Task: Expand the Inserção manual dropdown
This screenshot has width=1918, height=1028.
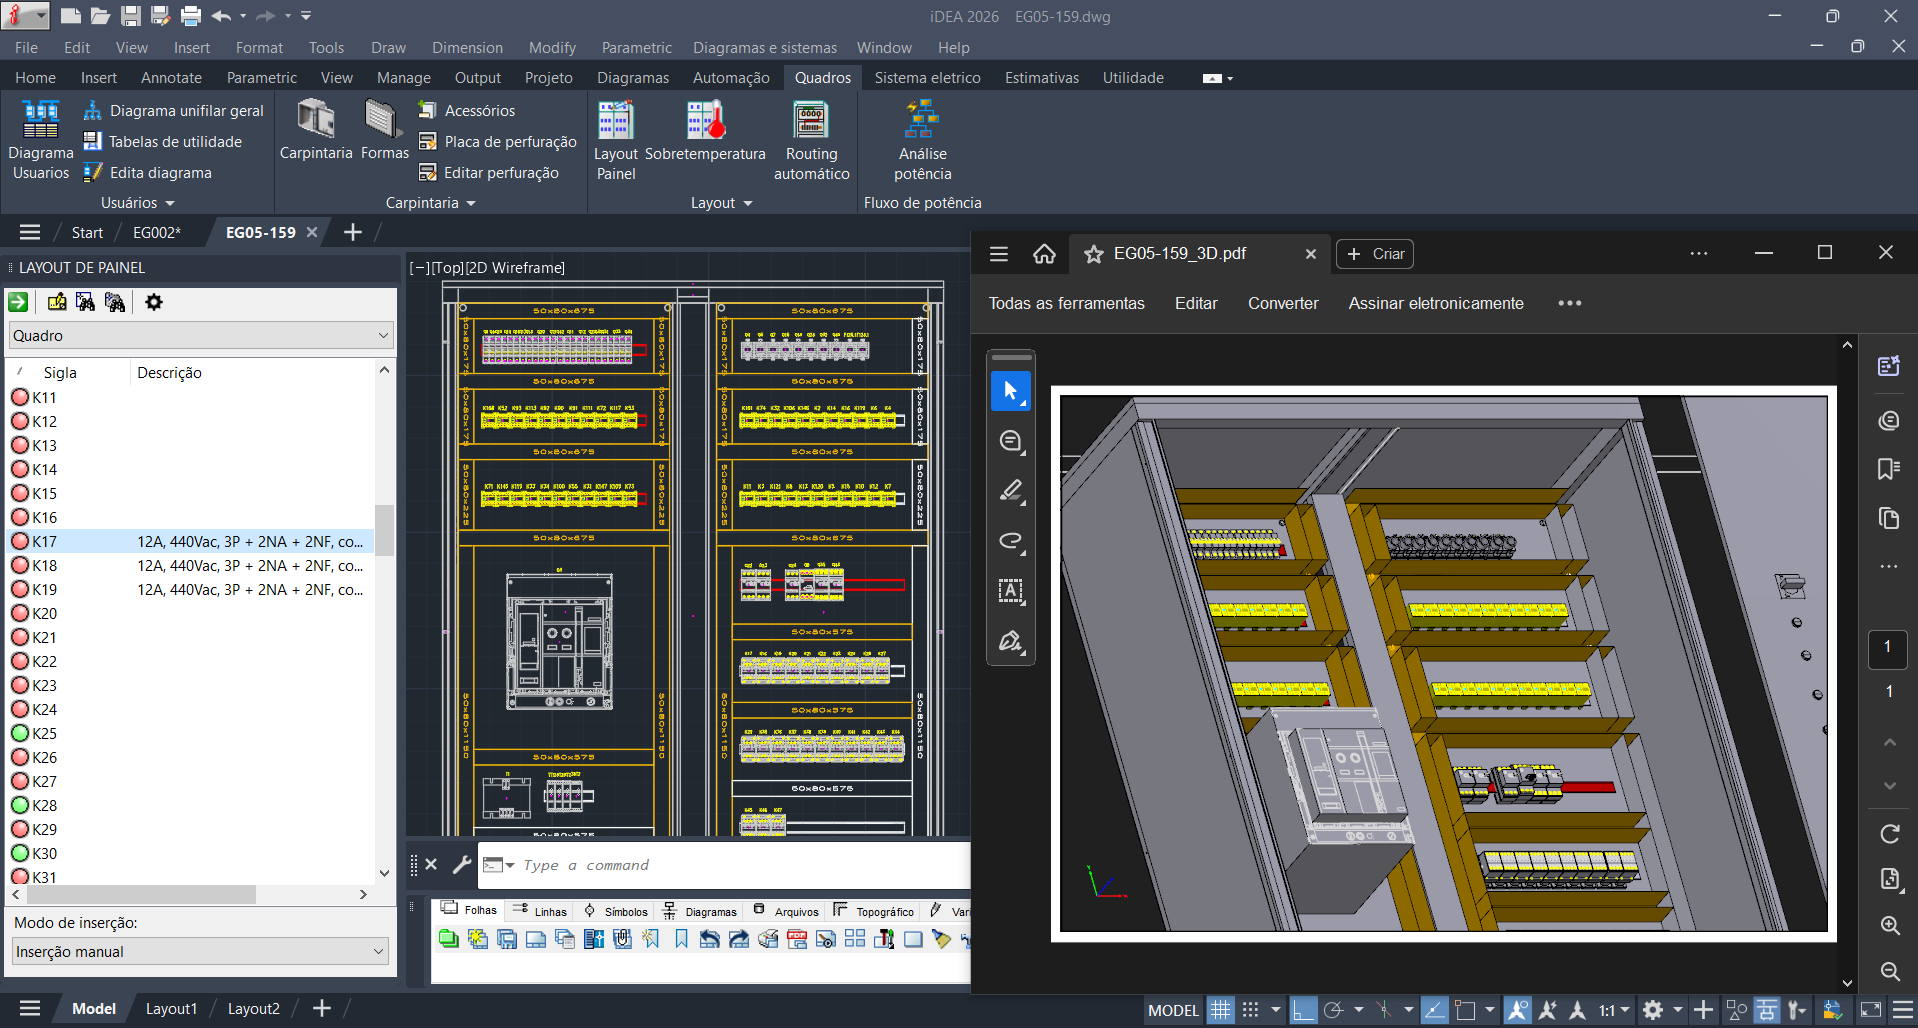Action: [201, 952]
